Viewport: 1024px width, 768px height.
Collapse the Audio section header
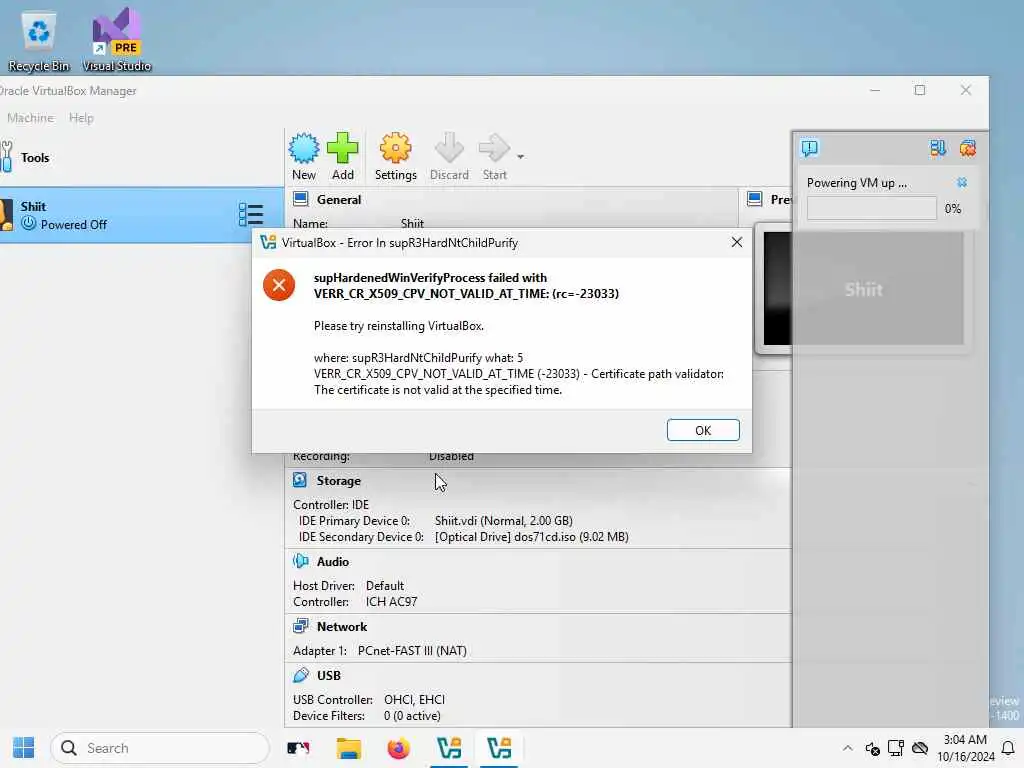click(333, 562)
